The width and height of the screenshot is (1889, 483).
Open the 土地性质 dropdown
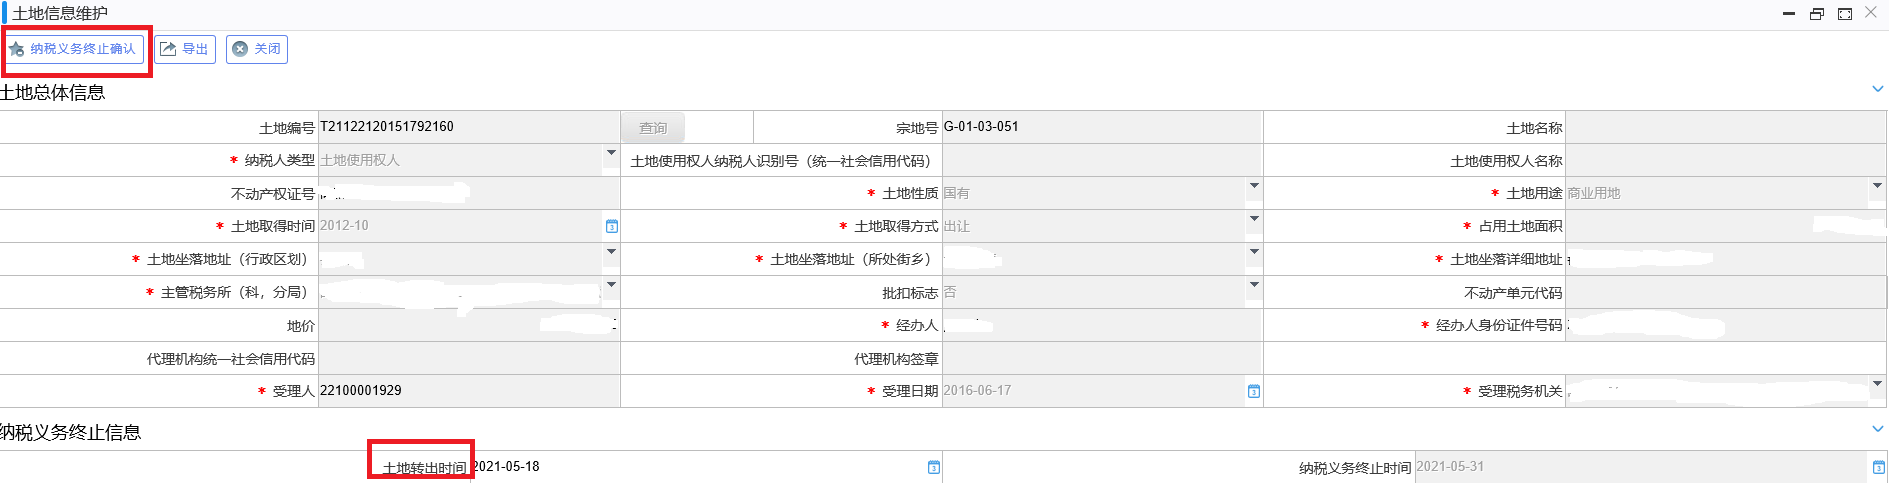pos(1254,186)
